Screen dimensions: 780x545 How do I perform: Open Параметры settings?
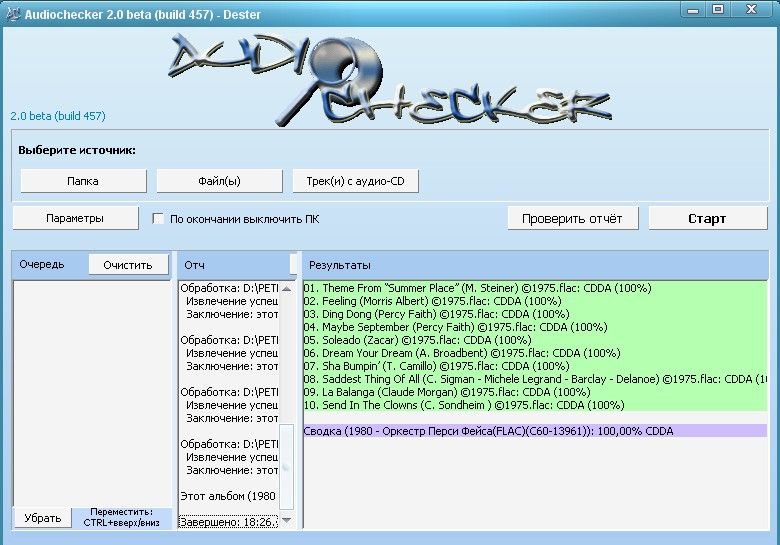click(75, 218)
